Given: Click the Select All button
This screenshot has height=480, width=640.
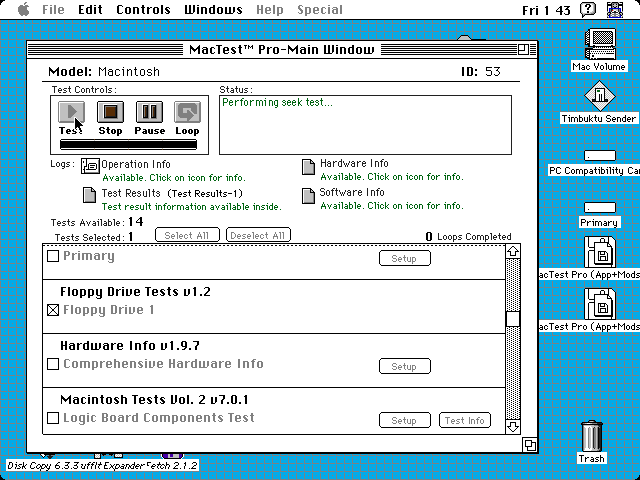Looking at the screenshot, I should click(187, 235).
